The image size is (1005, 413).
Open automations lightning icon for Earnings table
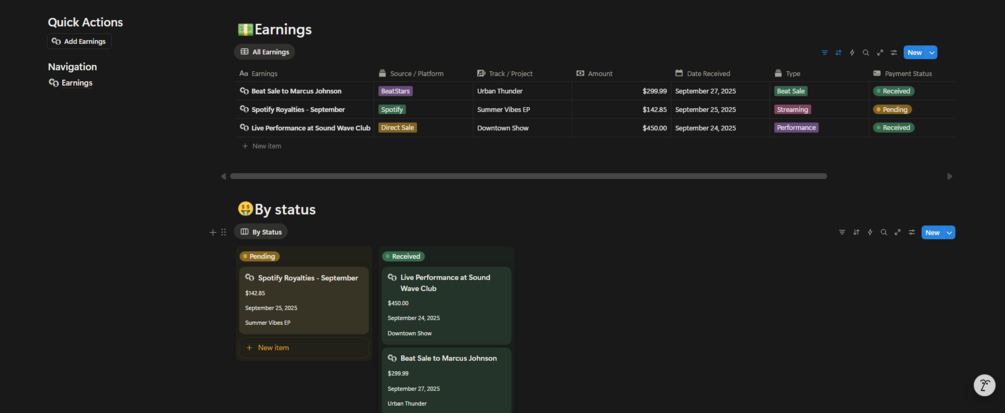[852, 52]
